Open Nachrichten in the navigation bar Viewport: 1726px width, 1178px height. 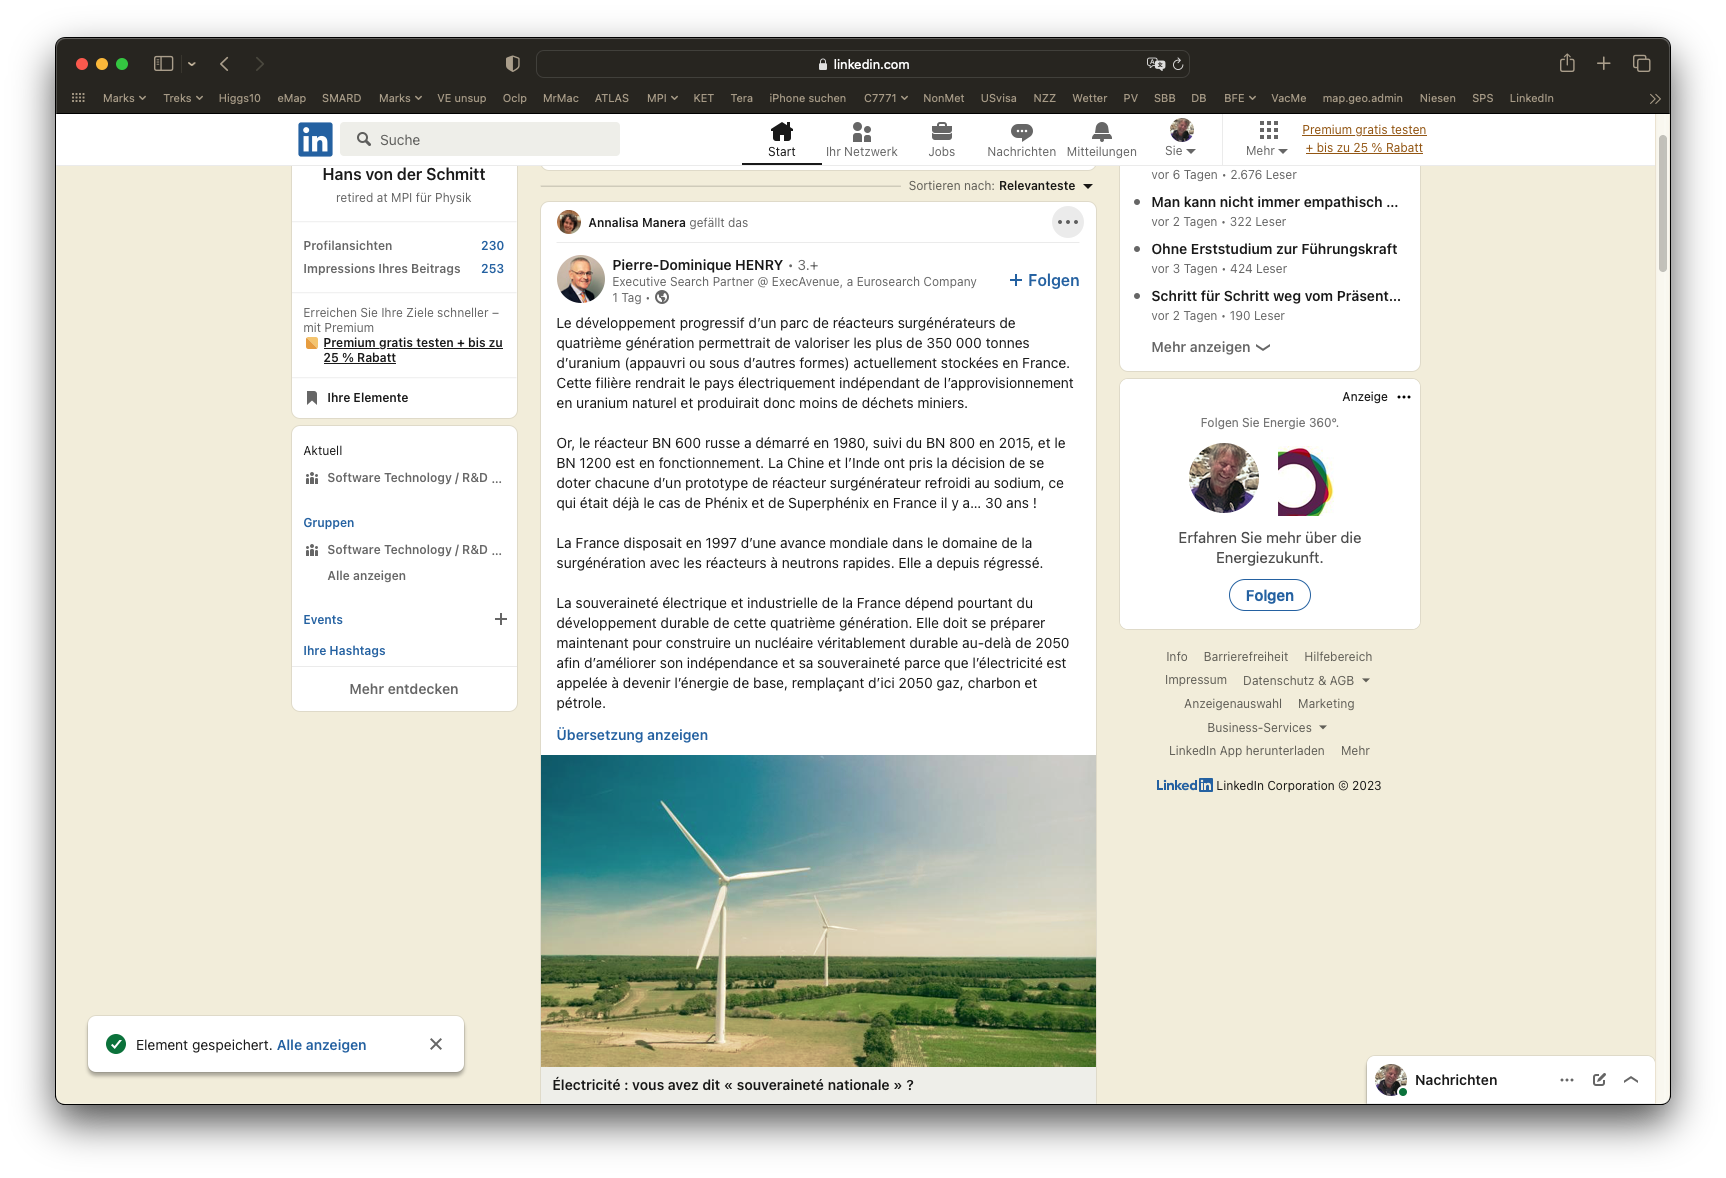tap(1021, 140)
